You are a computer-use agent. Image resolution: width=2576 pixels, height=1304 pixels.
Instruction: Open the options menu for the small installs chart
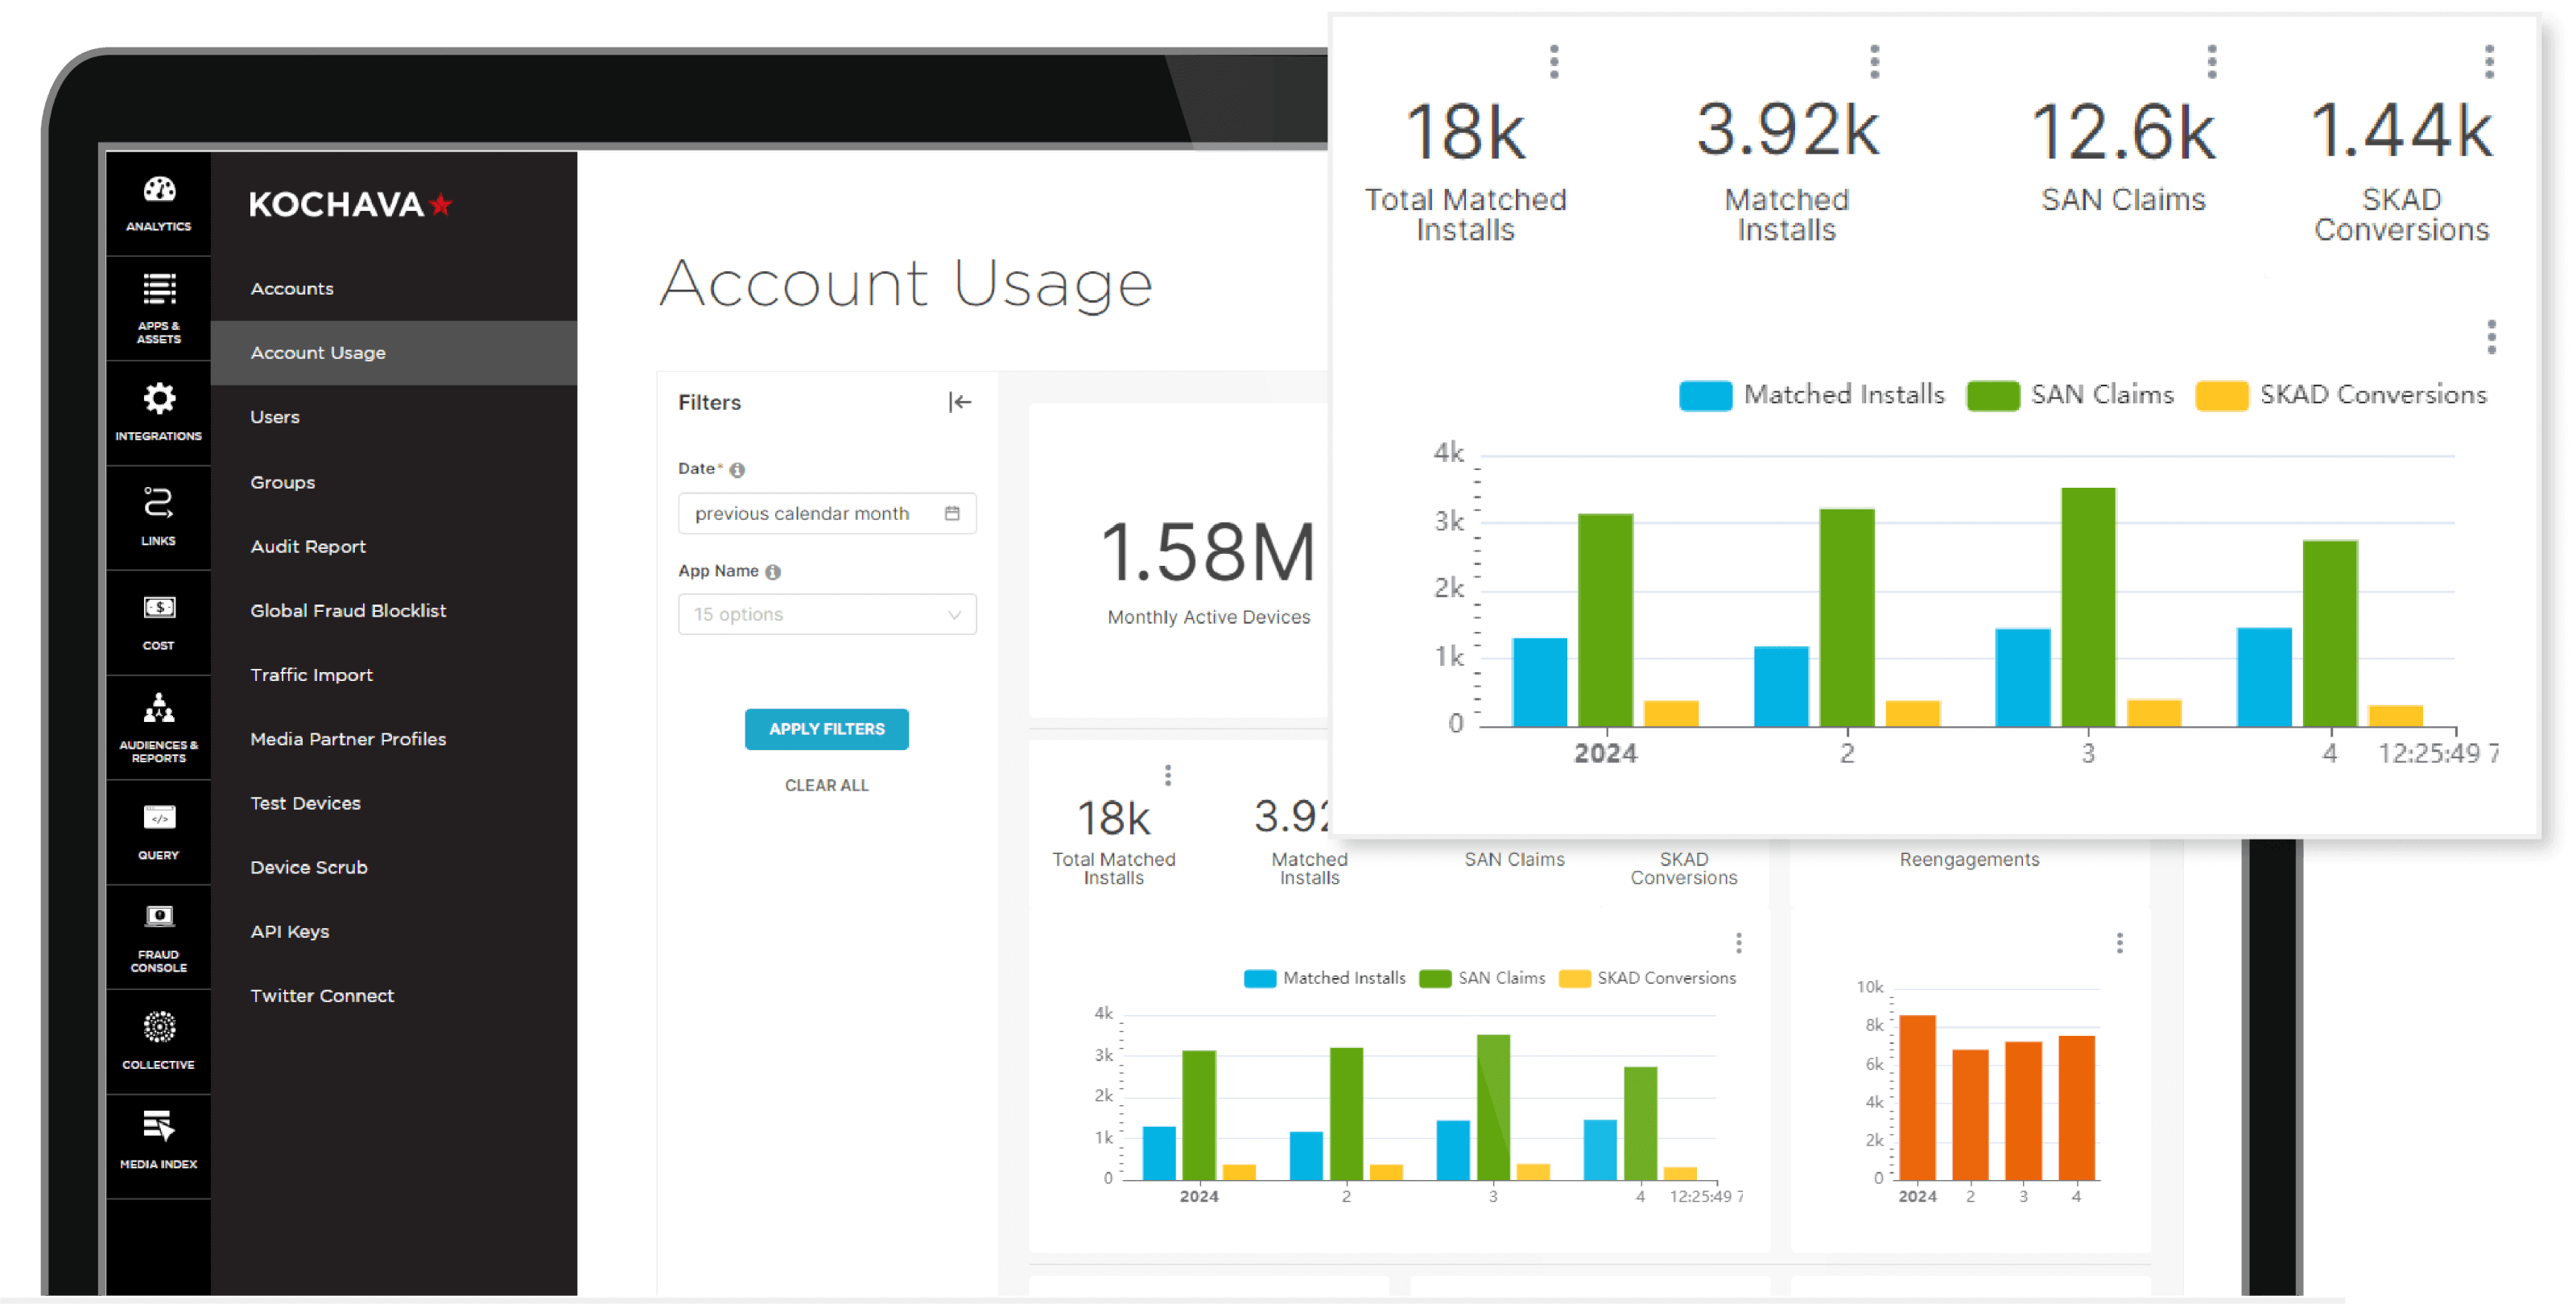click(1738, 943)
